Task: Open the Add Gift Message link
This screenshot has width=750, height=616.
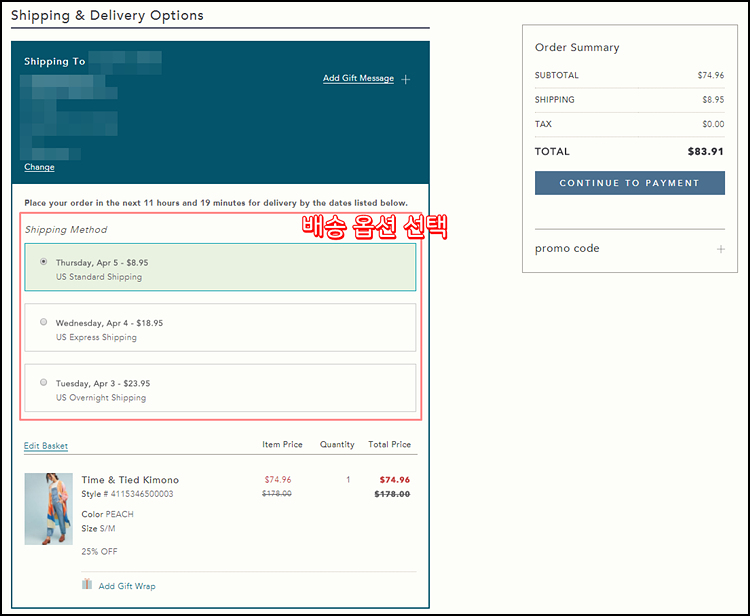Action: click(358, 78)
